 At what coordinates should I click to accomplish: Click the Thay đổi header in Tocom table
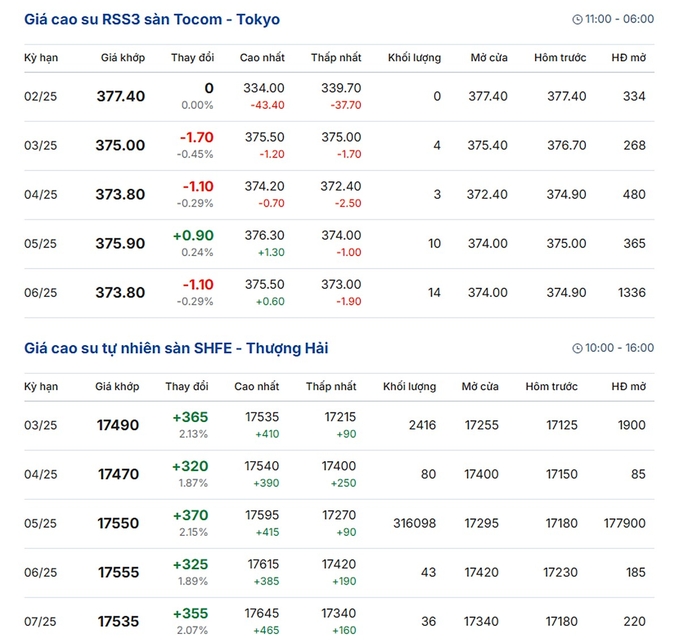[193, 58]
